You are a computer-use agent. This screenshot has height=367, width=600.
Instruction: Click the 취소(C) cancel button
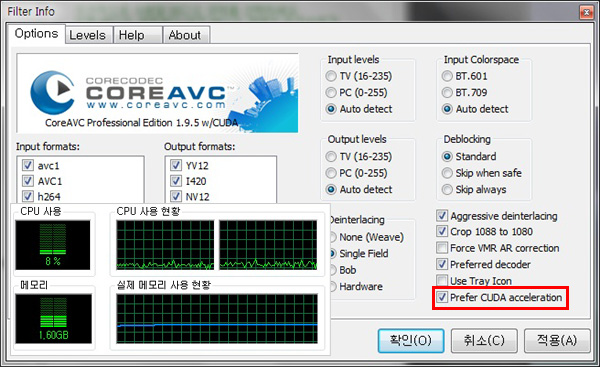484,340
